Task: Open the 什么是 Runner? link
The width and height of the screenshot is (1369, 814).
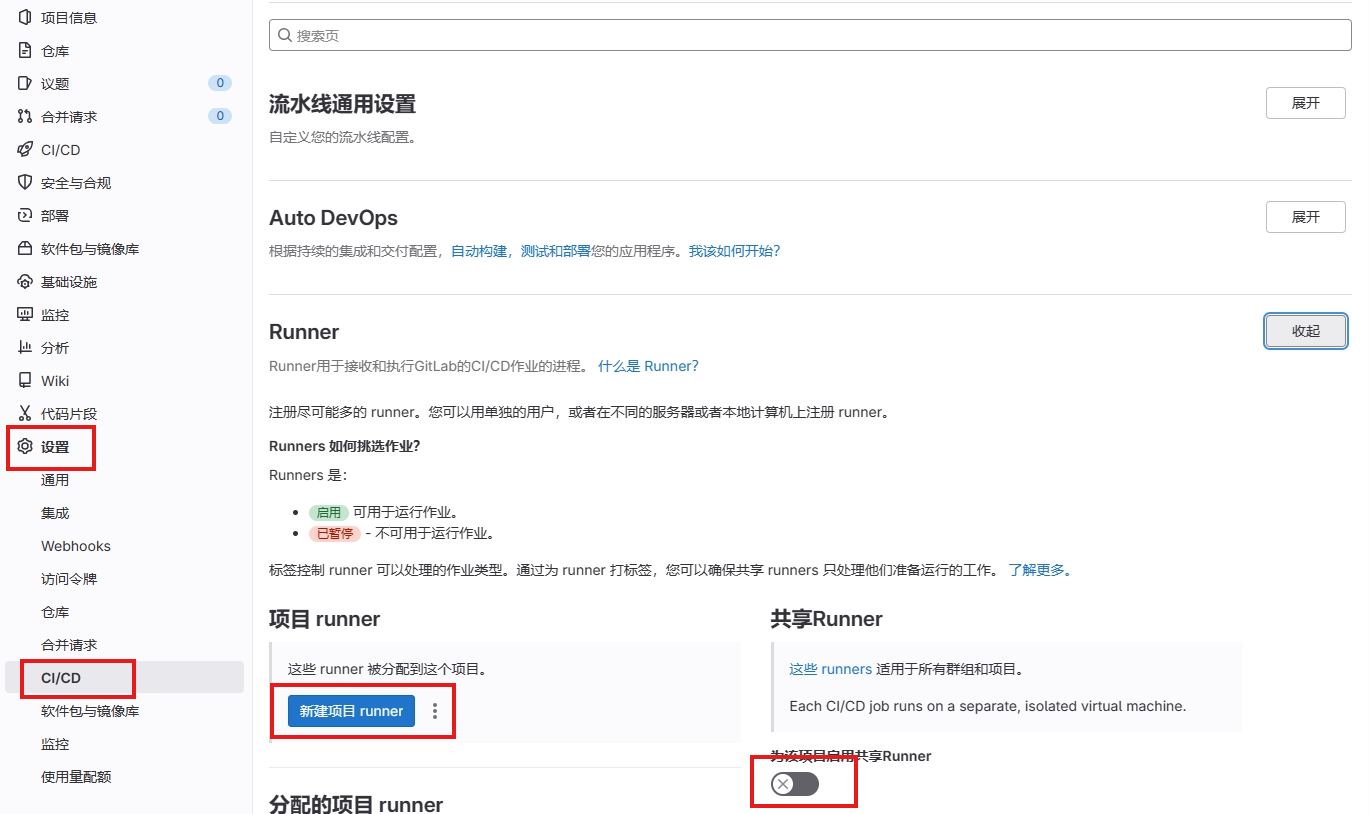Action: tap(648, 366)
